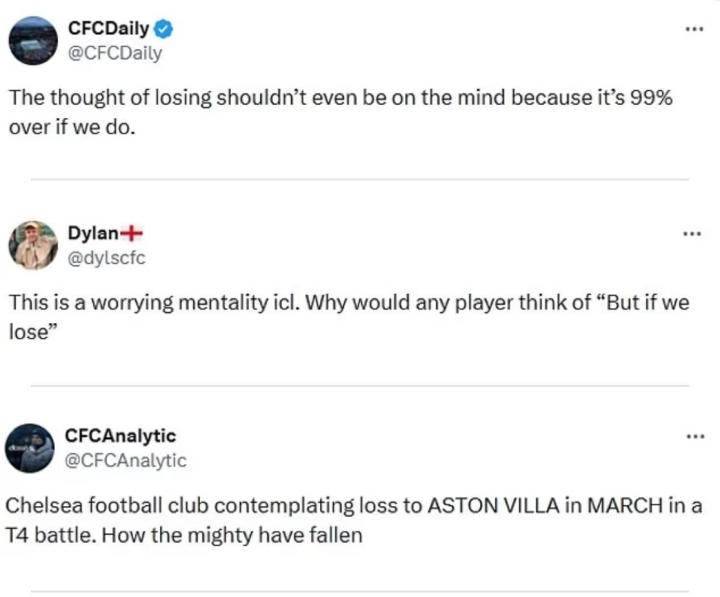Expand the three-dot menu on Dylan's tweet
Screen dimensions: 720x597
pyautogui.click(x=693, y=234)
